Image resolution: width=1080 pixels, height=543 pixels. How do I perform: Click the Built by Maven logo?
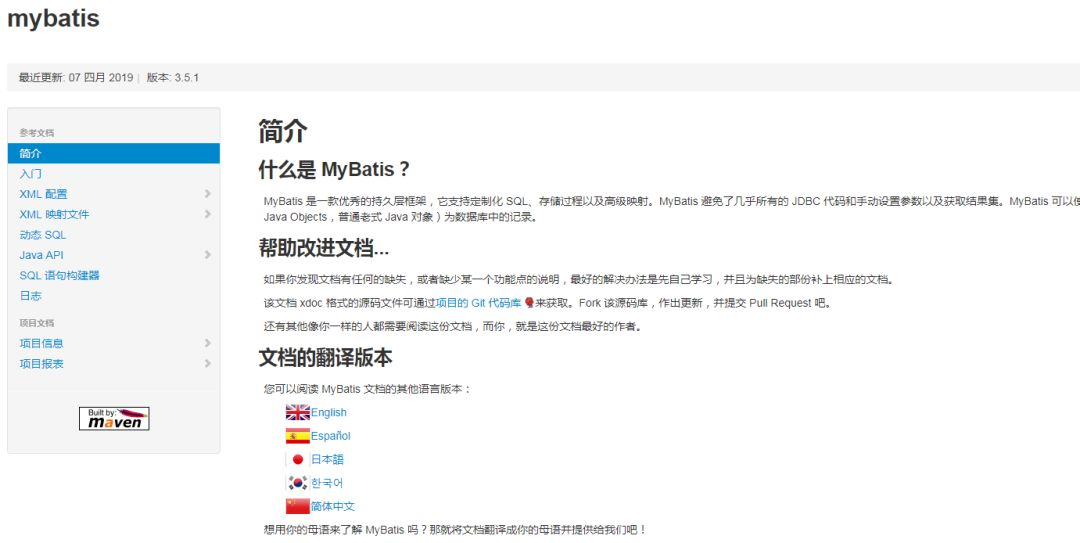(x=114, y=418)
